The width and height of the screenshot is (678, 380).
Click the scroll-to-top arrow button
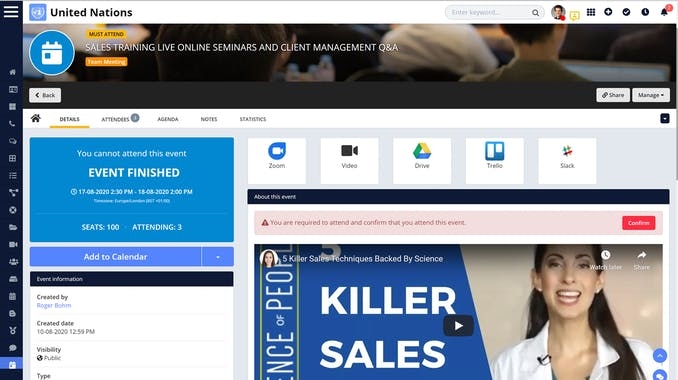(660, 356)
